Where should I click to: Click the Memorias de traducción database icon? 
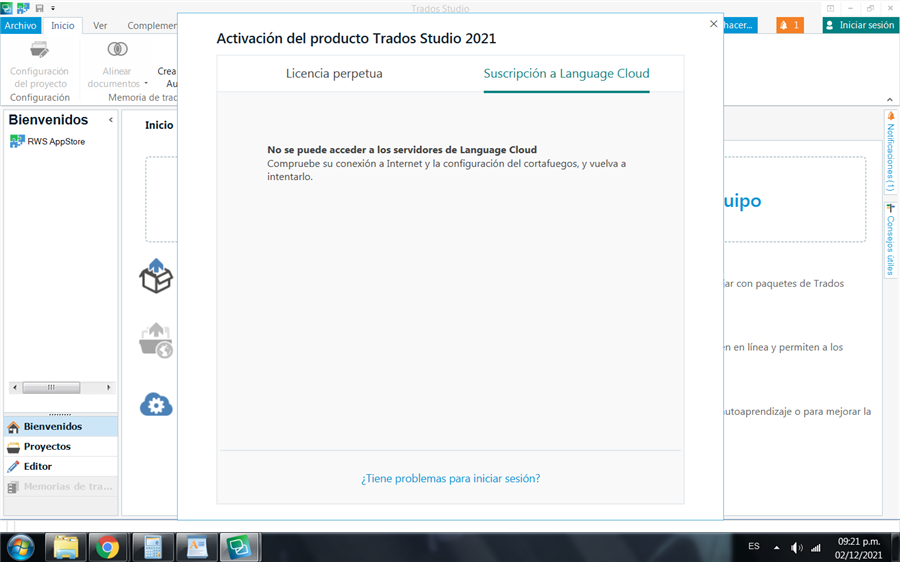pyautogui.click(x=13, y=487)
